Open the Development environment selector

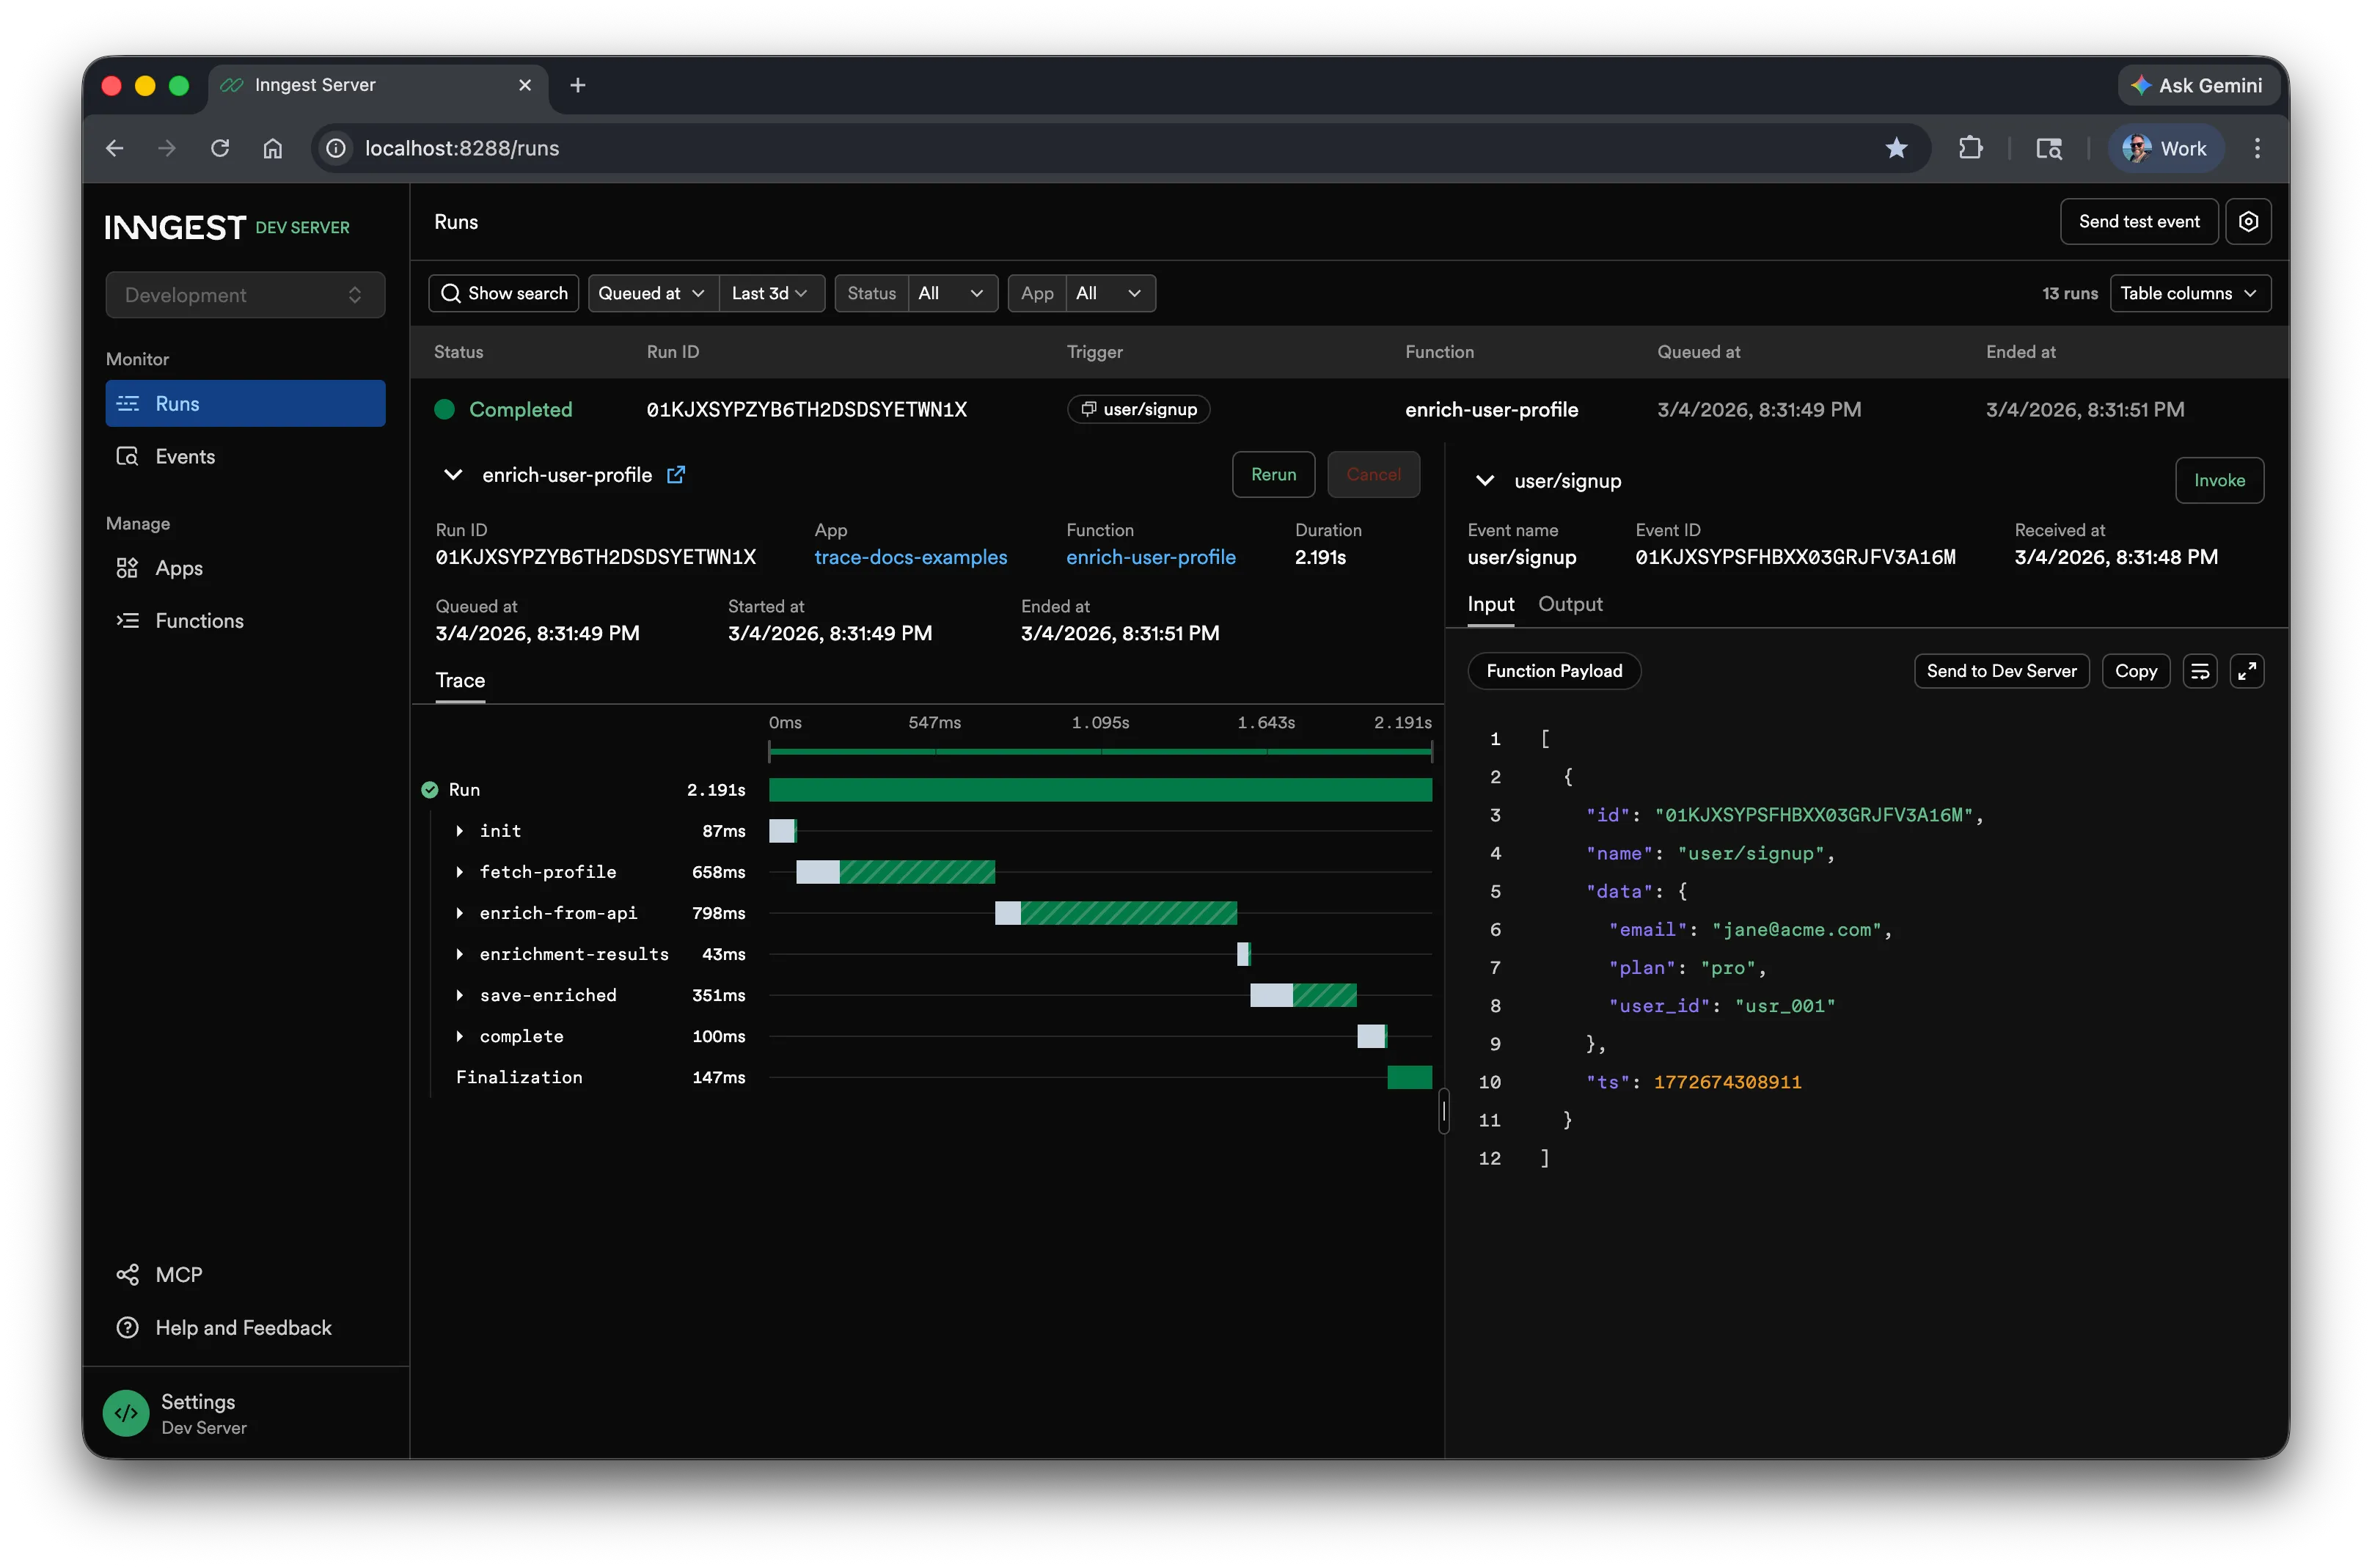point(245,294)
